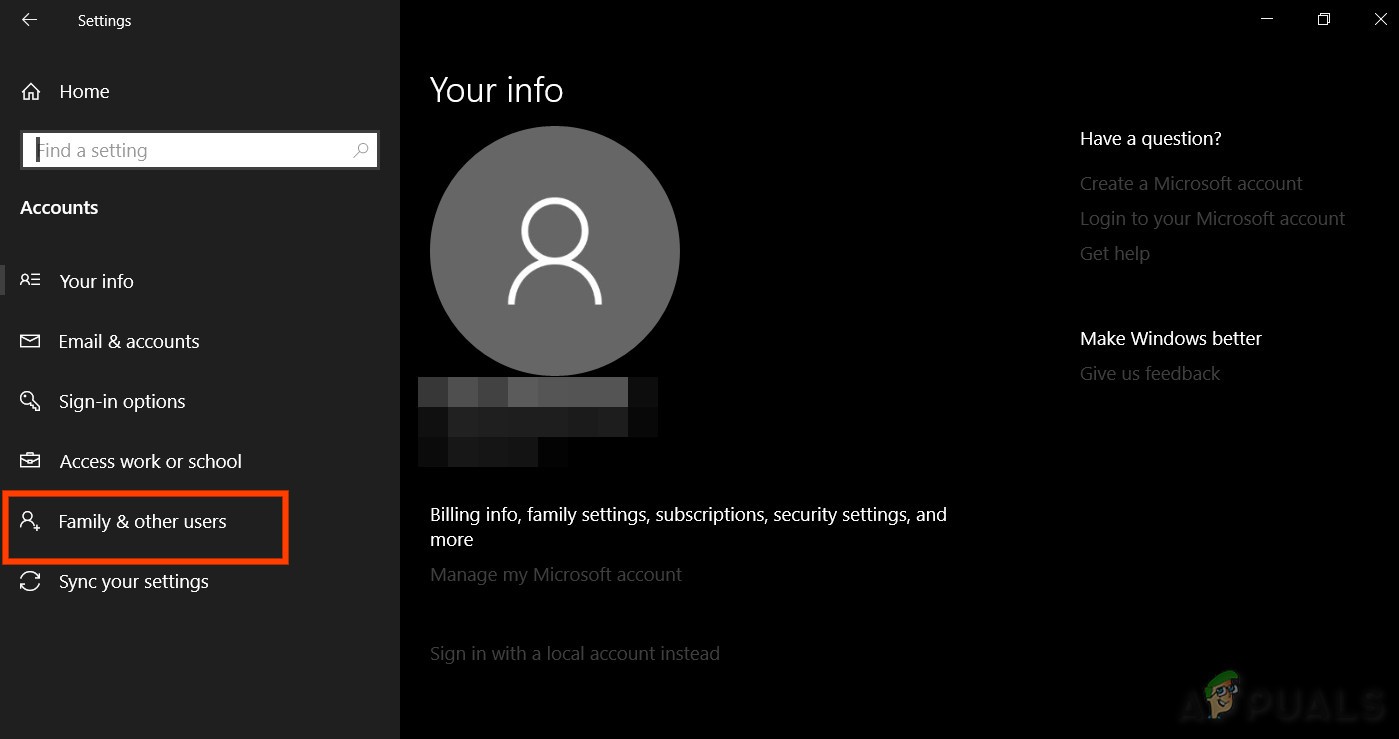
Task: Click the Email & accounts envelope icon
Action: (30, 341)
